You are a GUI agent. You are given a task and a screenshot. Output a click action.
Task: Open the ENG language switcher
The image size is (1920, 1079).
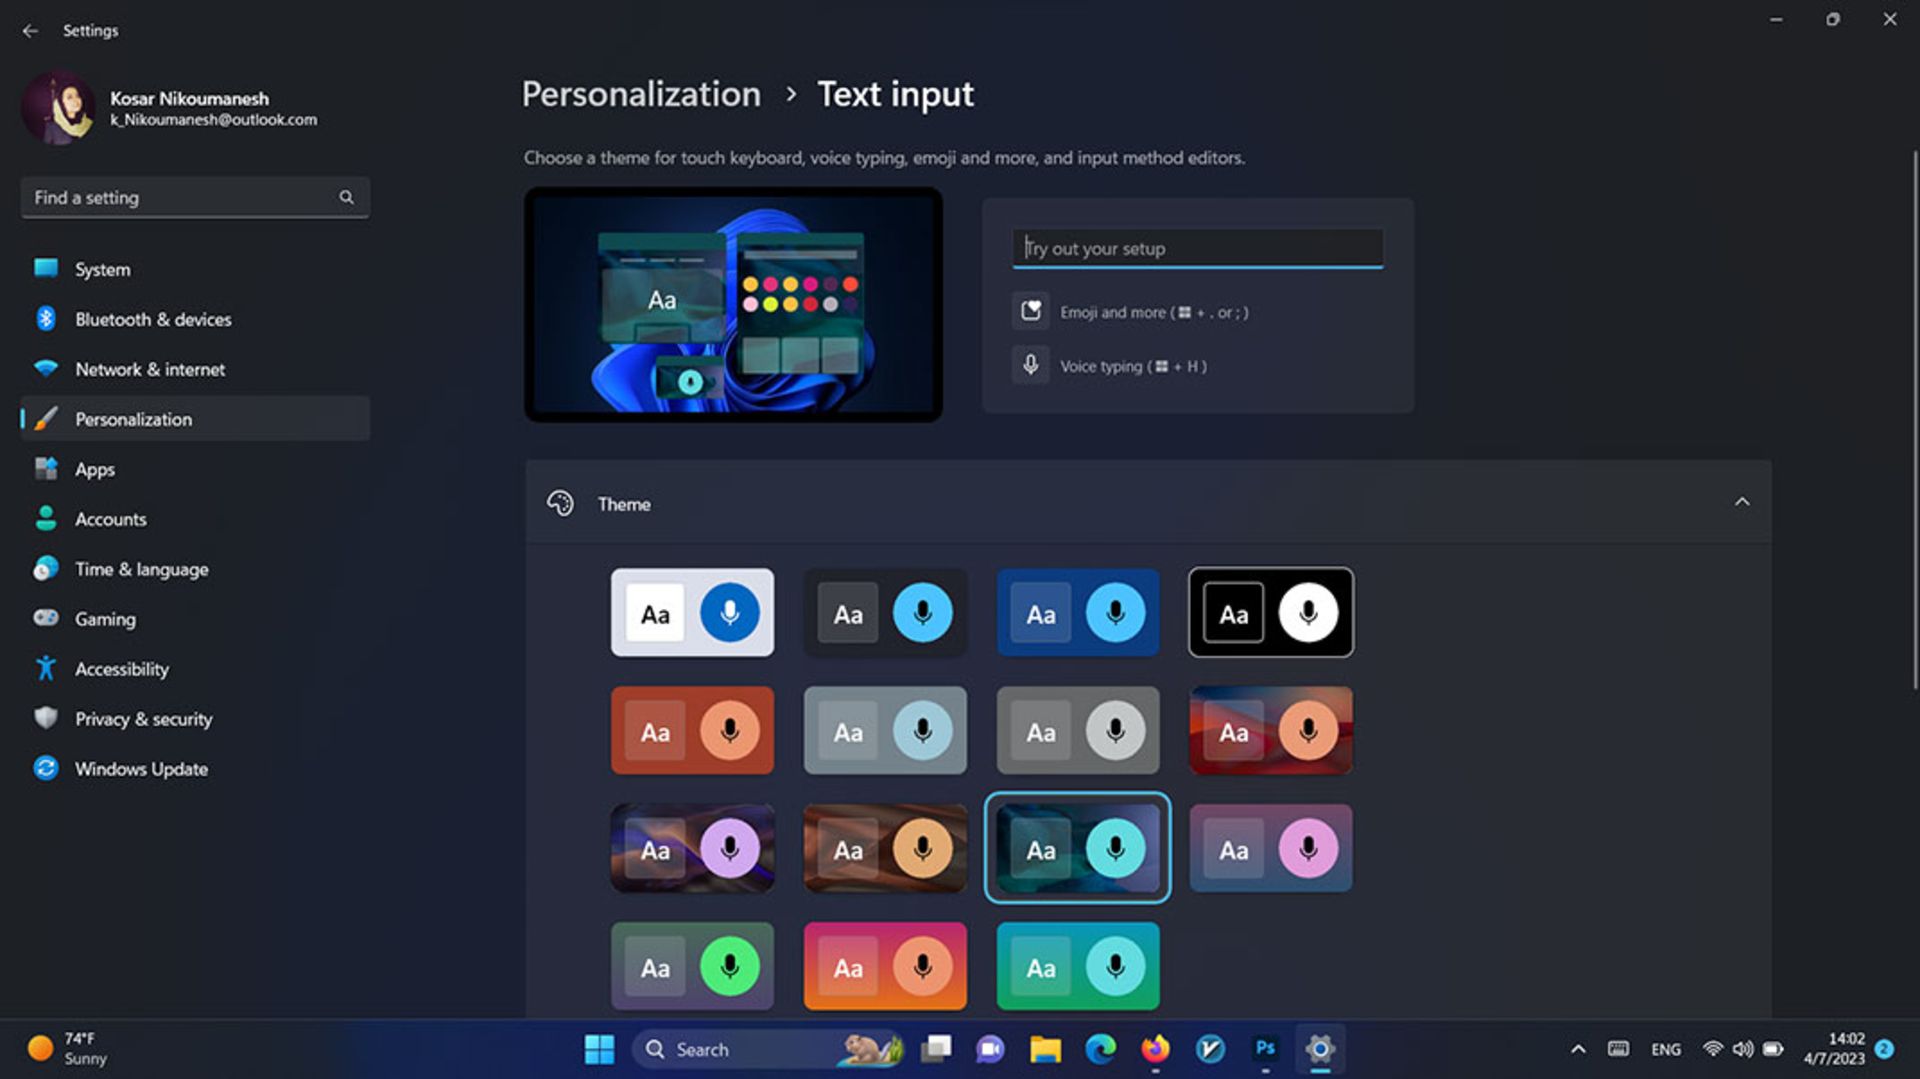click(1666, 1049)
